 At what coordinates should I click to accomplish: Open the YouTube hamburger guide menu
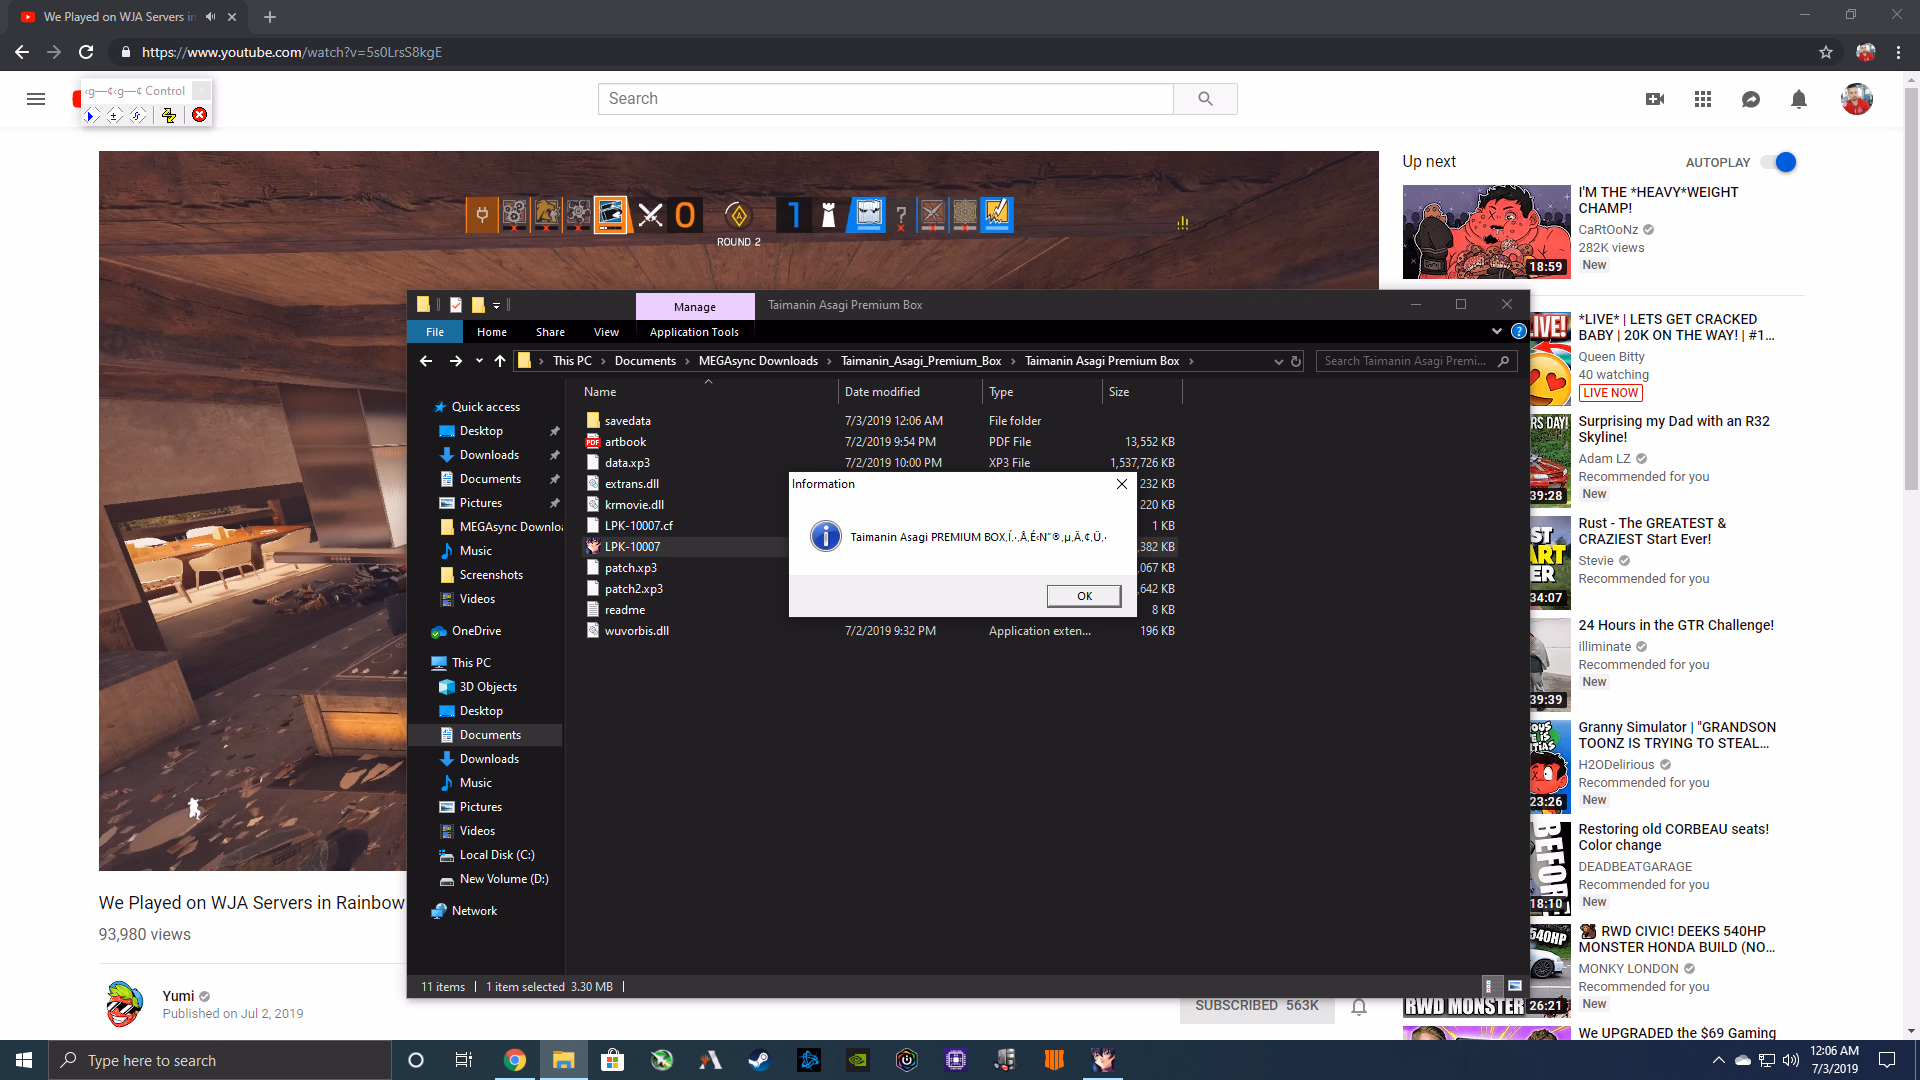(36, 99)
